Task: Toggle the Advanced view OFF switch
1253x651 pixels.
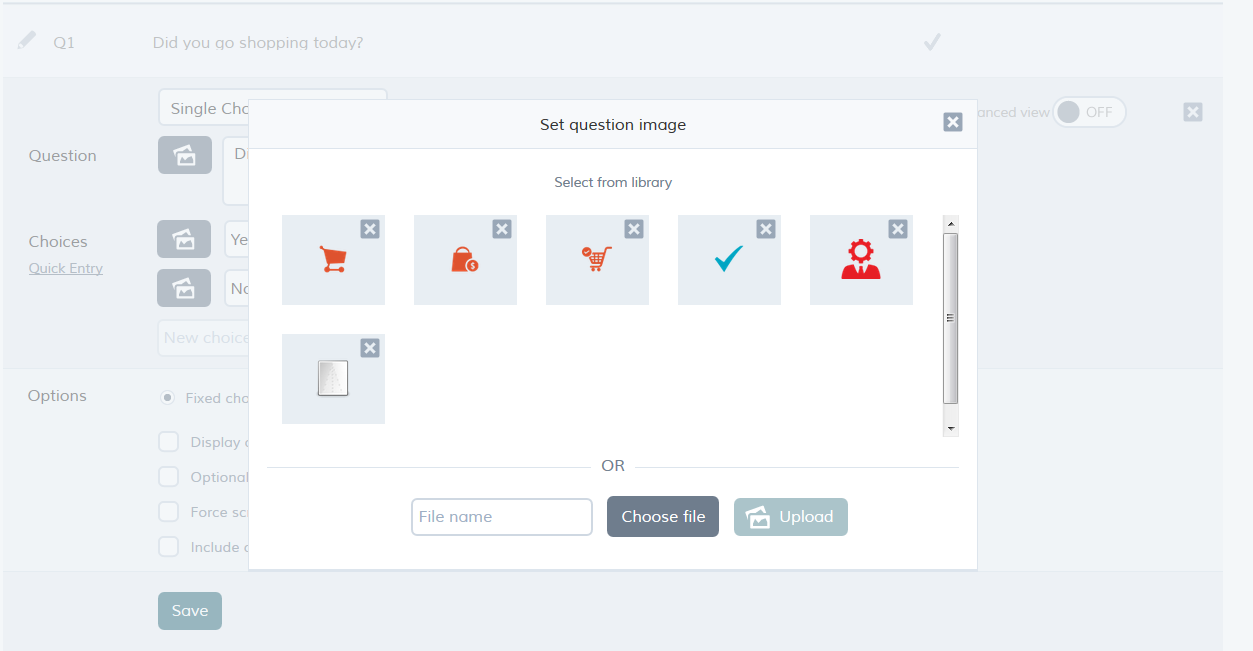Action: point(1089,112)
